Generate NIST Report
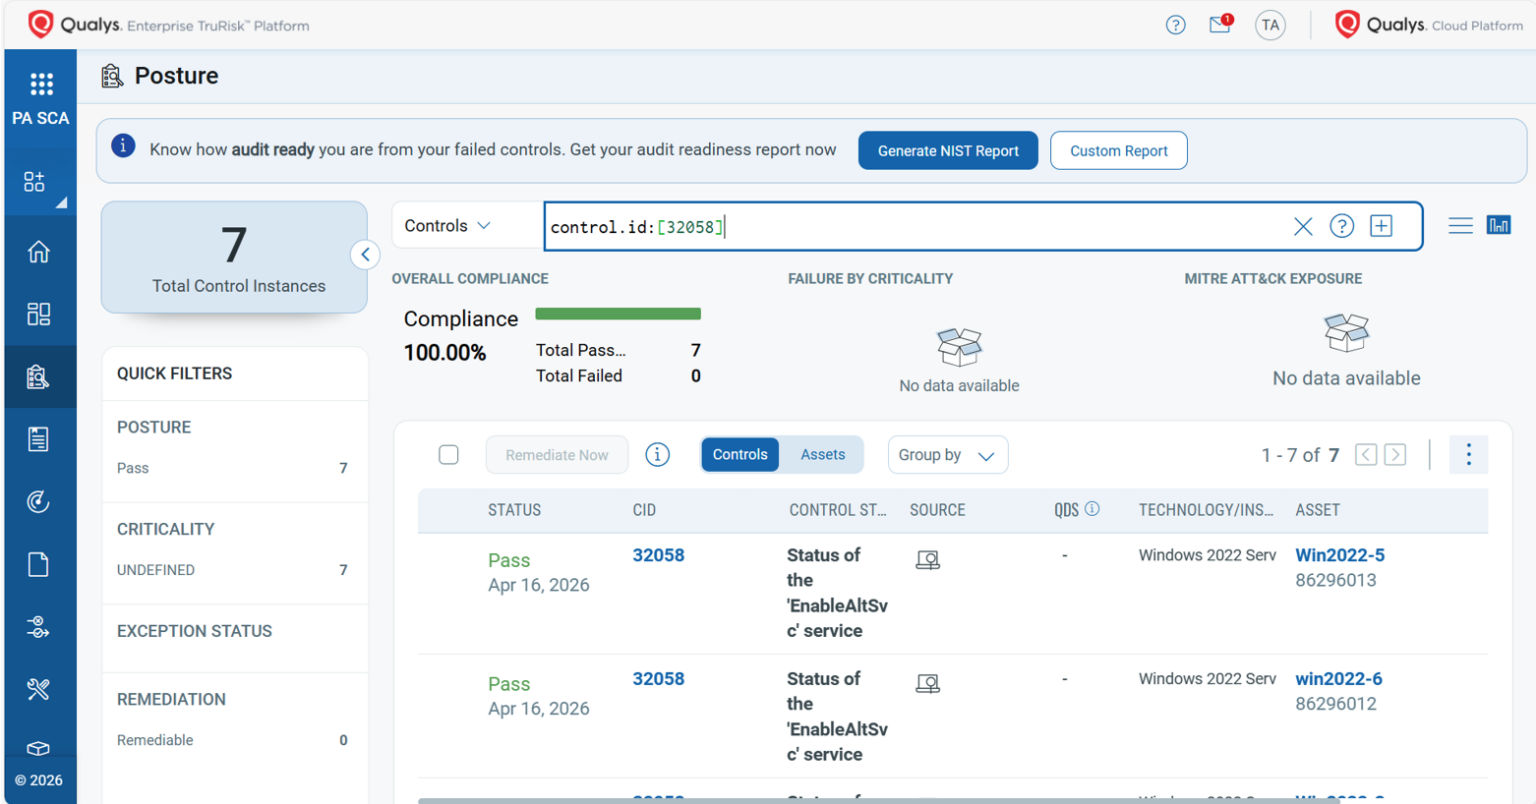 (948, 151)
